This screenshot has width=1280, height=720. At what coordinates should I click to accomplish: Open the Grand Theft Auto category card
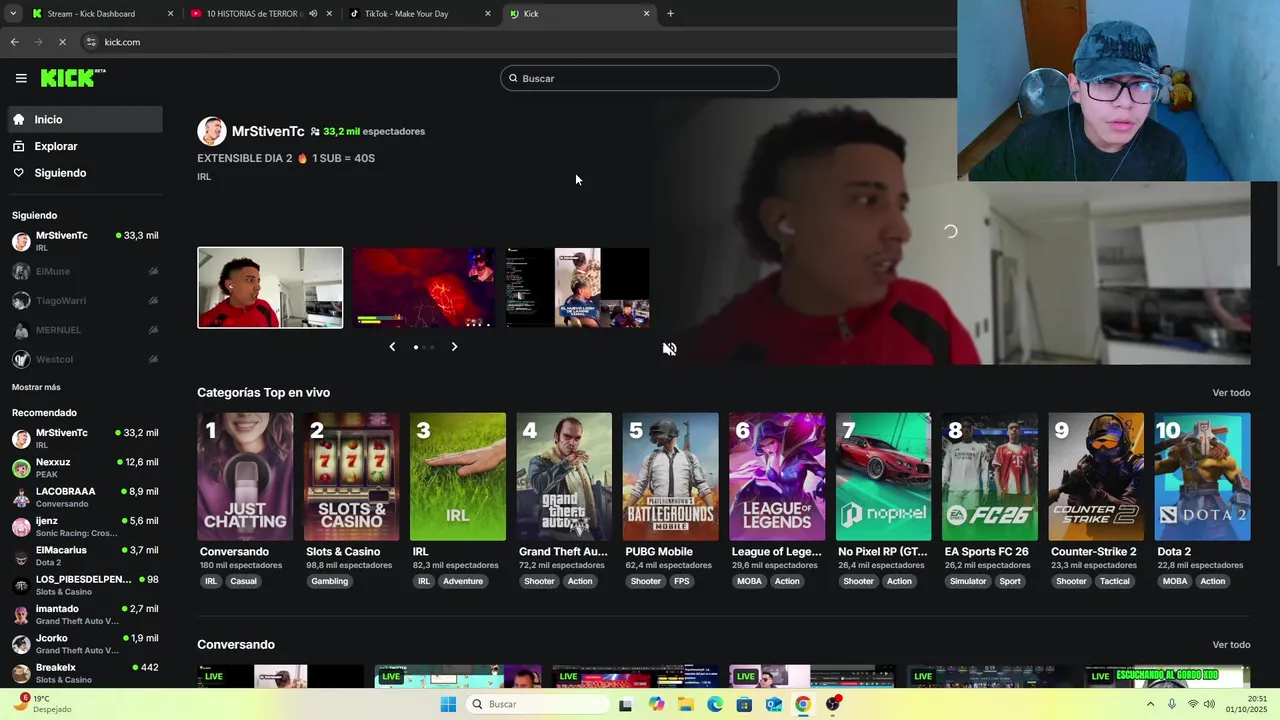click(564, 477)
